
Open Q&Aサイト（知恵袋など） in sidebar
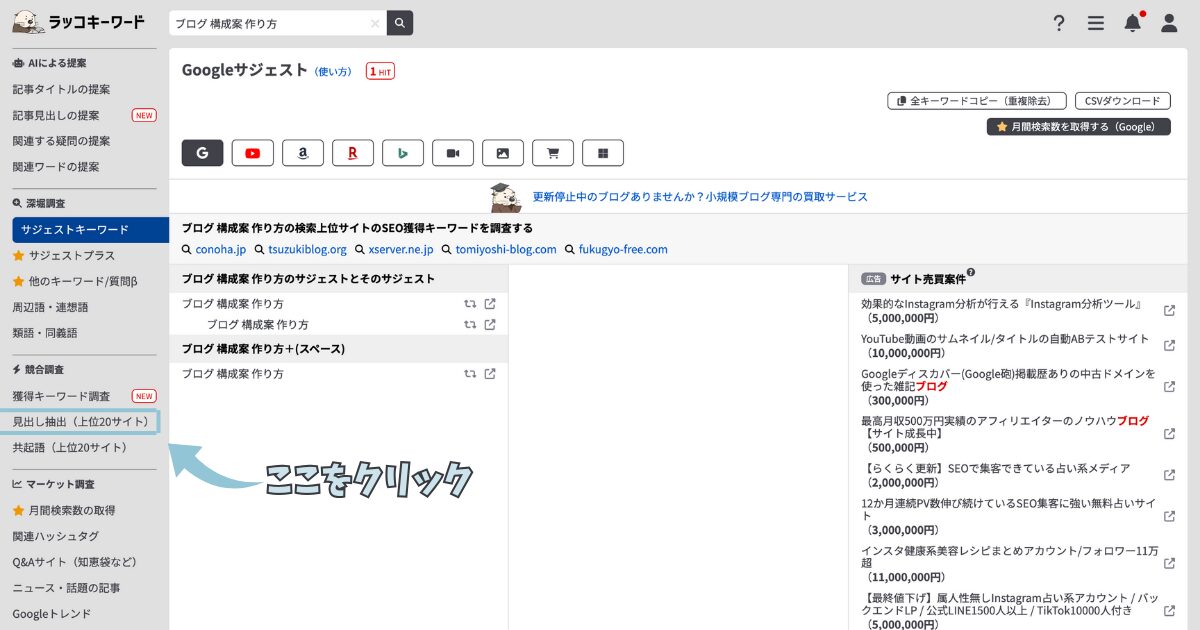[x=75, y=562]
